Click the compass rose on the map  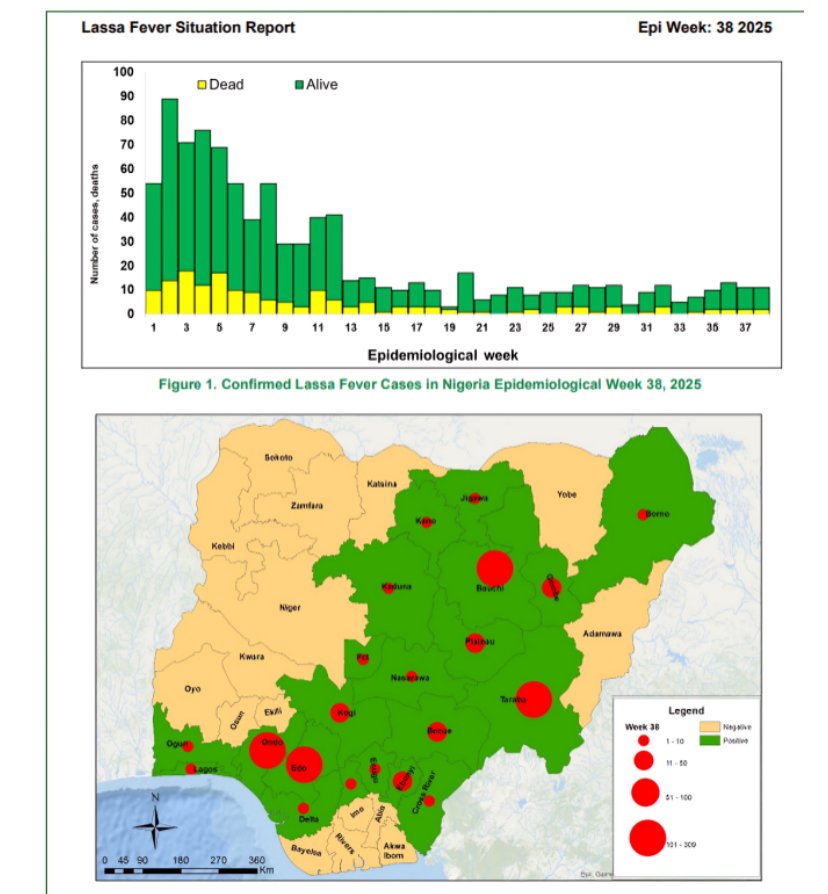point(155,823)
